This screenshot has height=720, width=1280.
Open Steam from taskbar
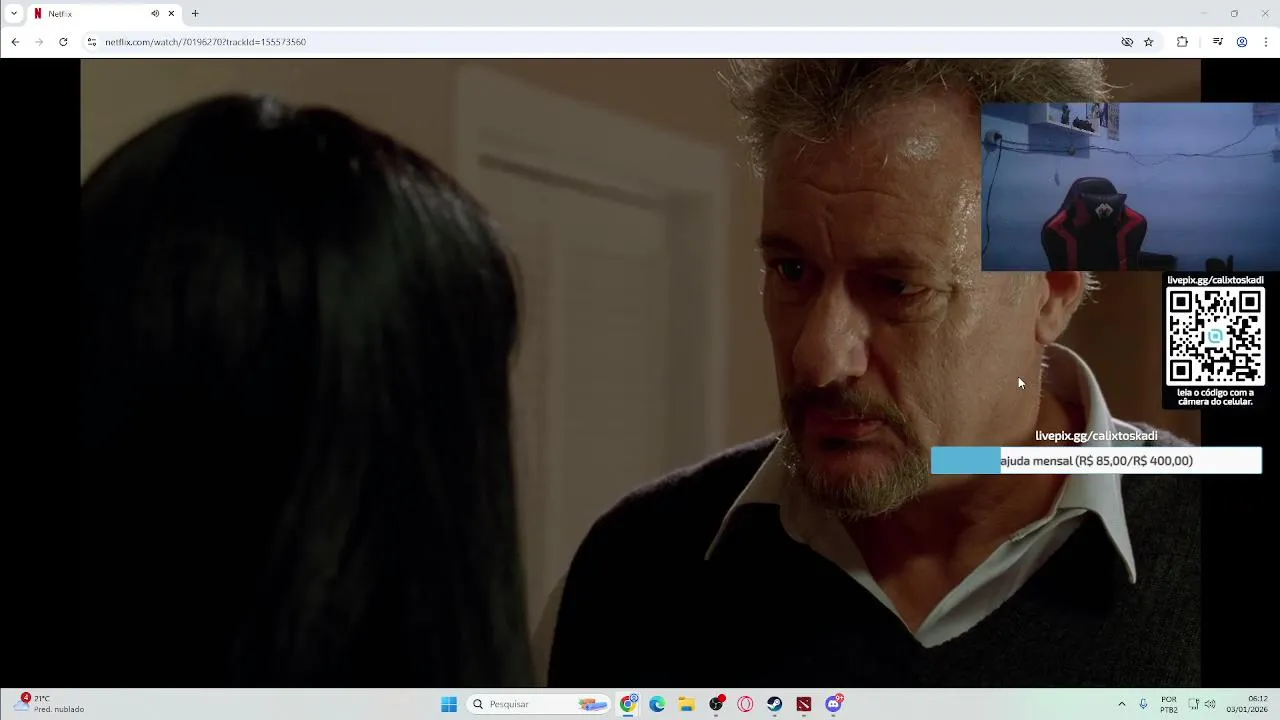(775, 704)
